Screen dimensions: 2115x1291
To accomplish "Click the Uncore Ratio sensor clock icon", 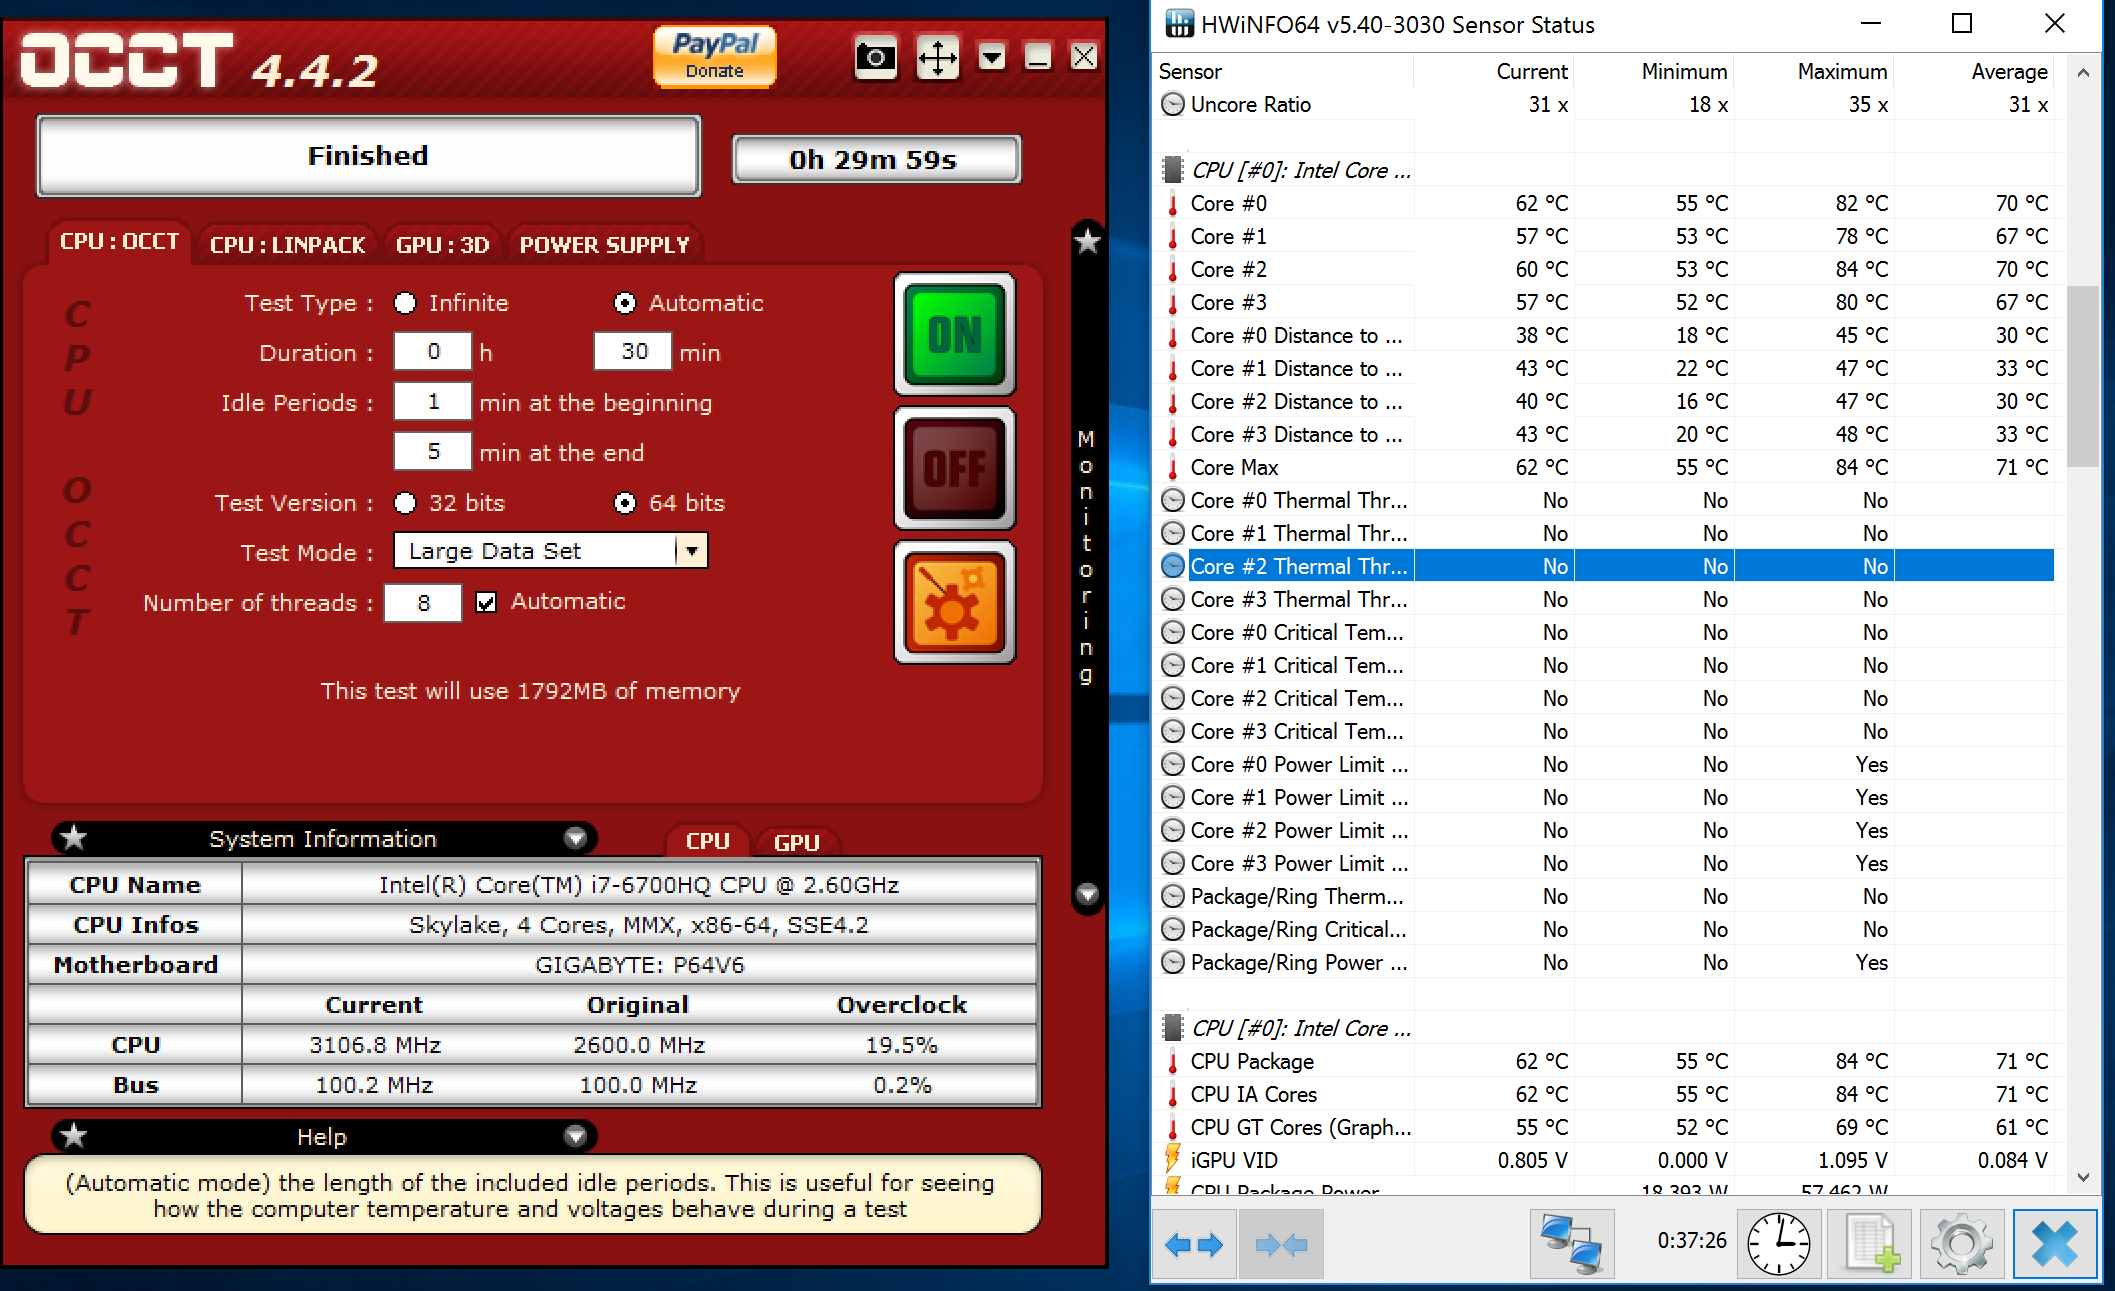I will point(1173,104).
